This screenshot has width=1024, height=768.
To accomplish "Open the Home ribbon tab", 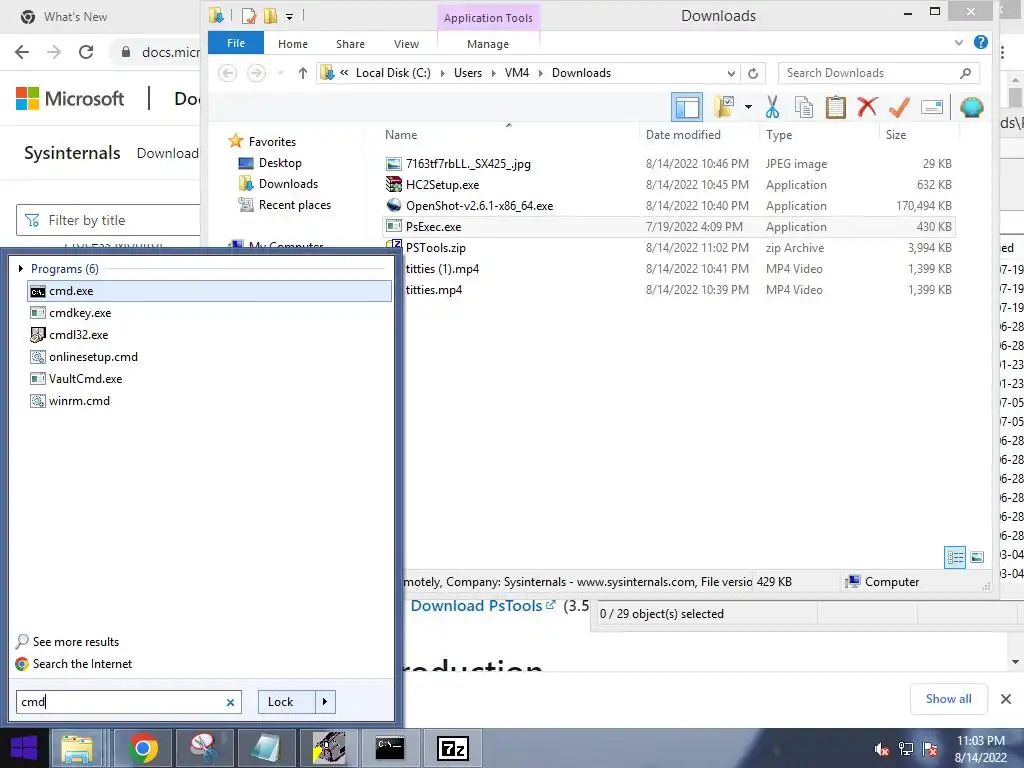I will 293,44.
